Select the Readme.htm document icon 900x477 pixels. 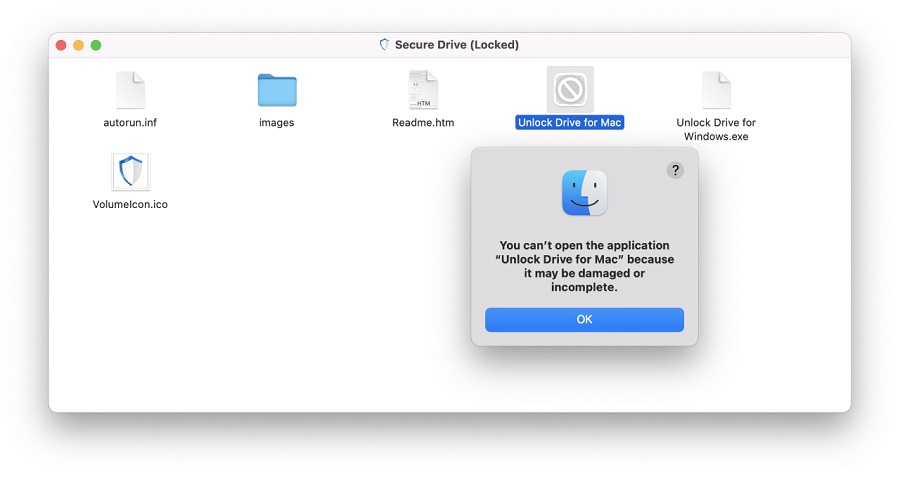pos(423,90)
